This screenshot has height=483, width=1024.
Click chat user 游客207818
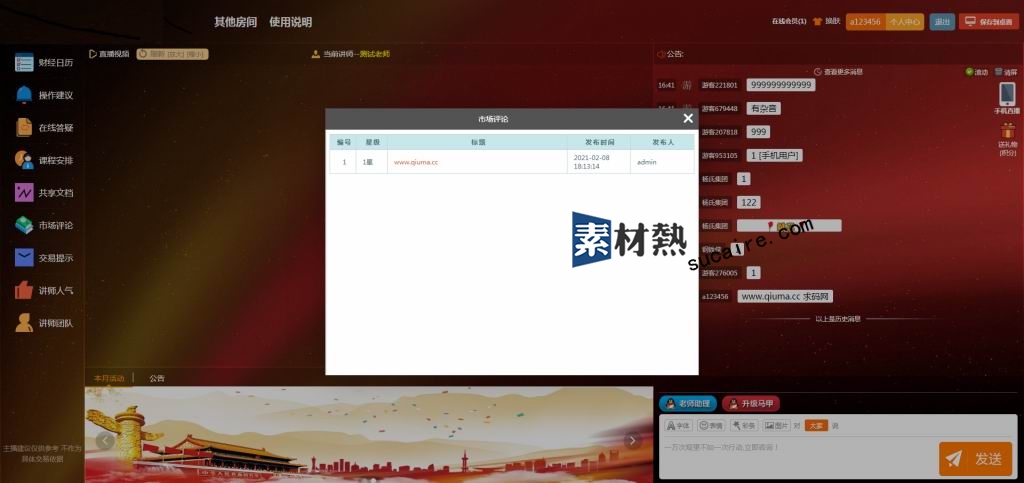[719, 132]
